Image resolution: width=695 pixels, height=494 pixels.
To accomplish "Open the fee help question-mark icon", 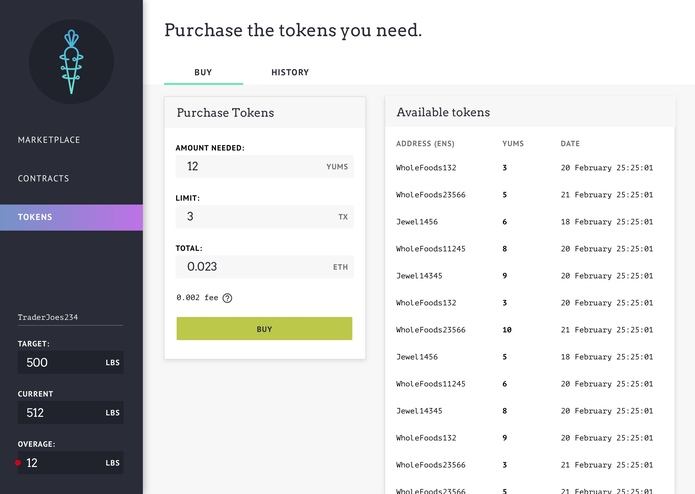I will point(227,298).
